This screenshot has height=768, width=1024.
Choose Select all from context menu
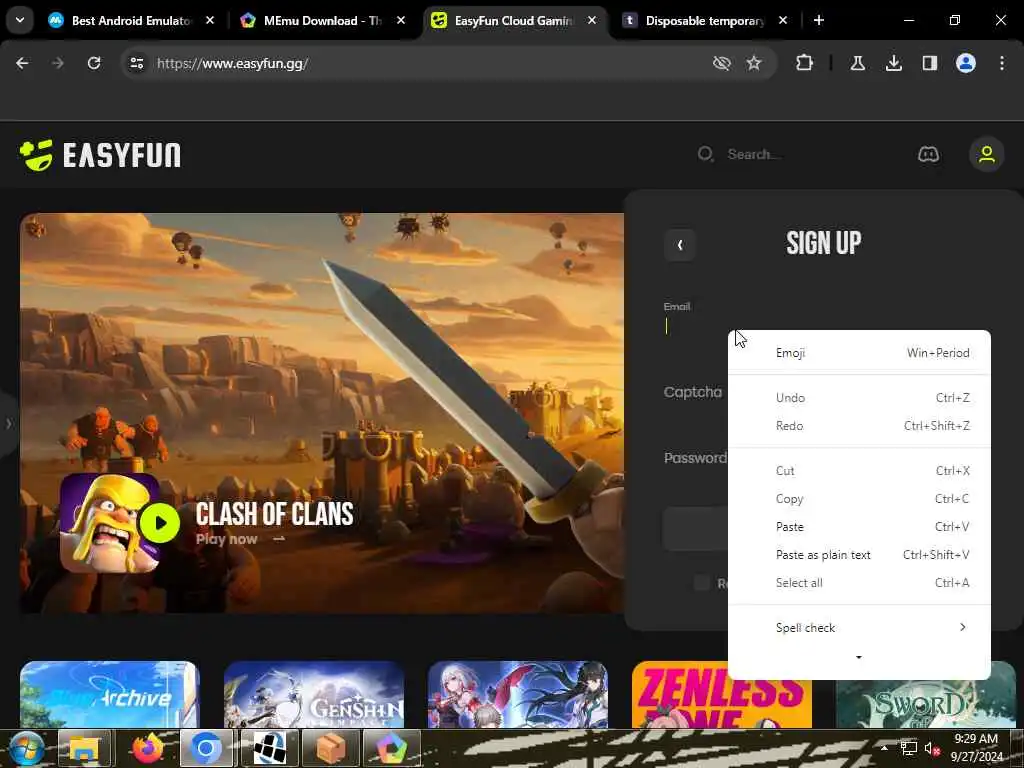pos(859,583)
